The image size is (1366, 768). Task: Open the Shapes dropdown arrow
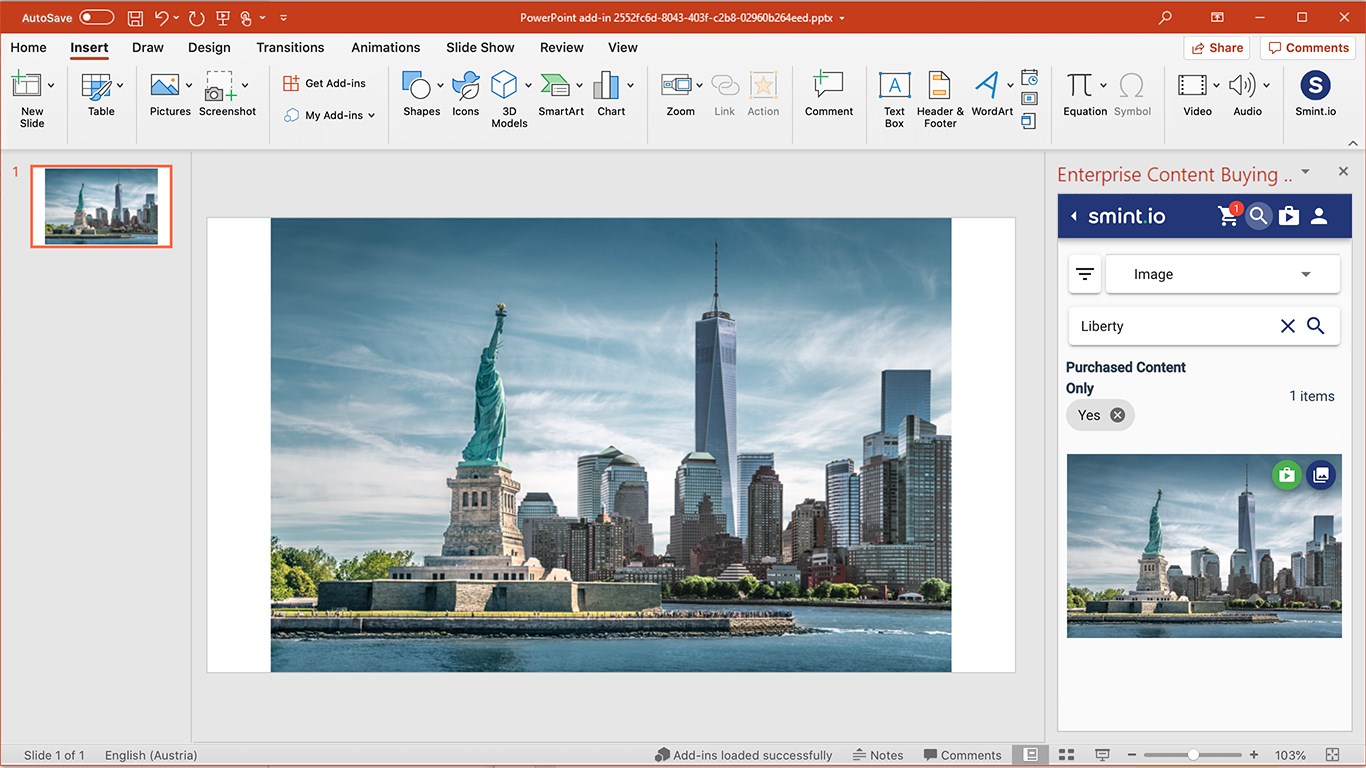(x=440, y=85)
